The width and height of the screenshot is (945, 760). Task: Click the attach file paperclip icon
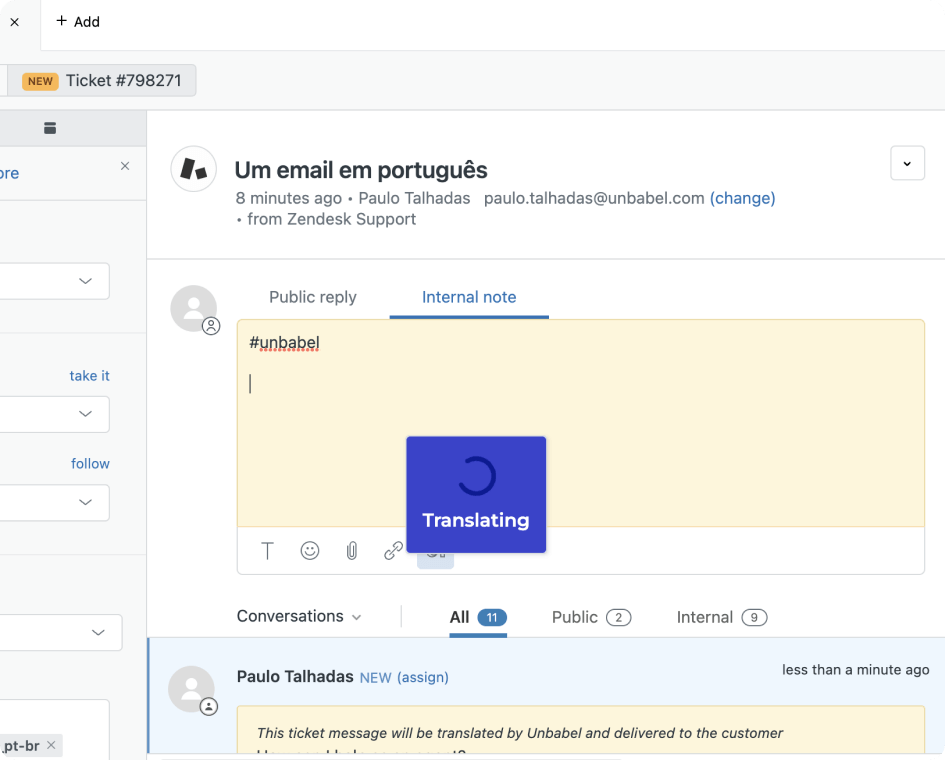click(352, 551)
